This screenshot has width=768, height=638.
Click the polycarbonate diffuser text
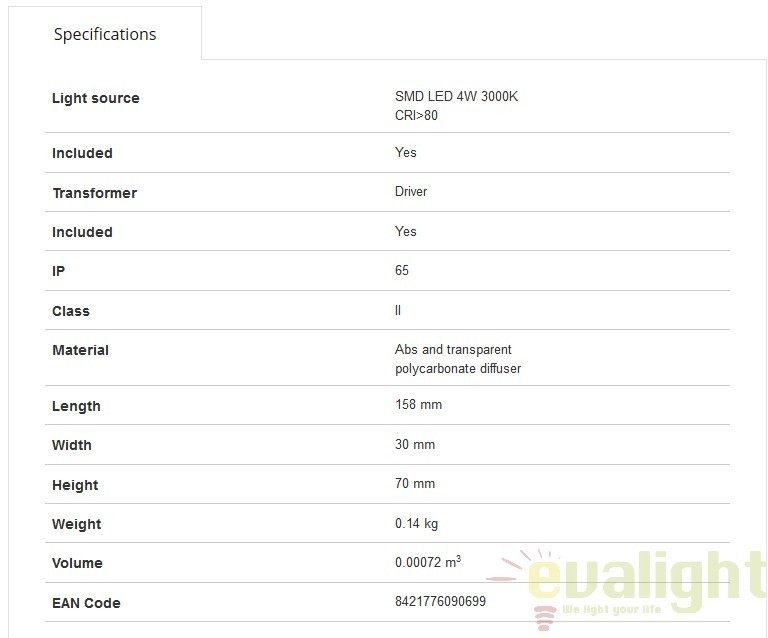458,369
